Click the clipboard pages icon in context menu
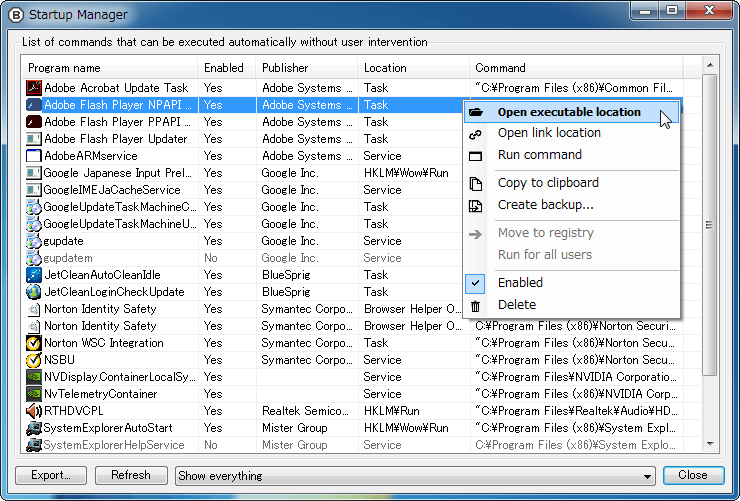 476,184
